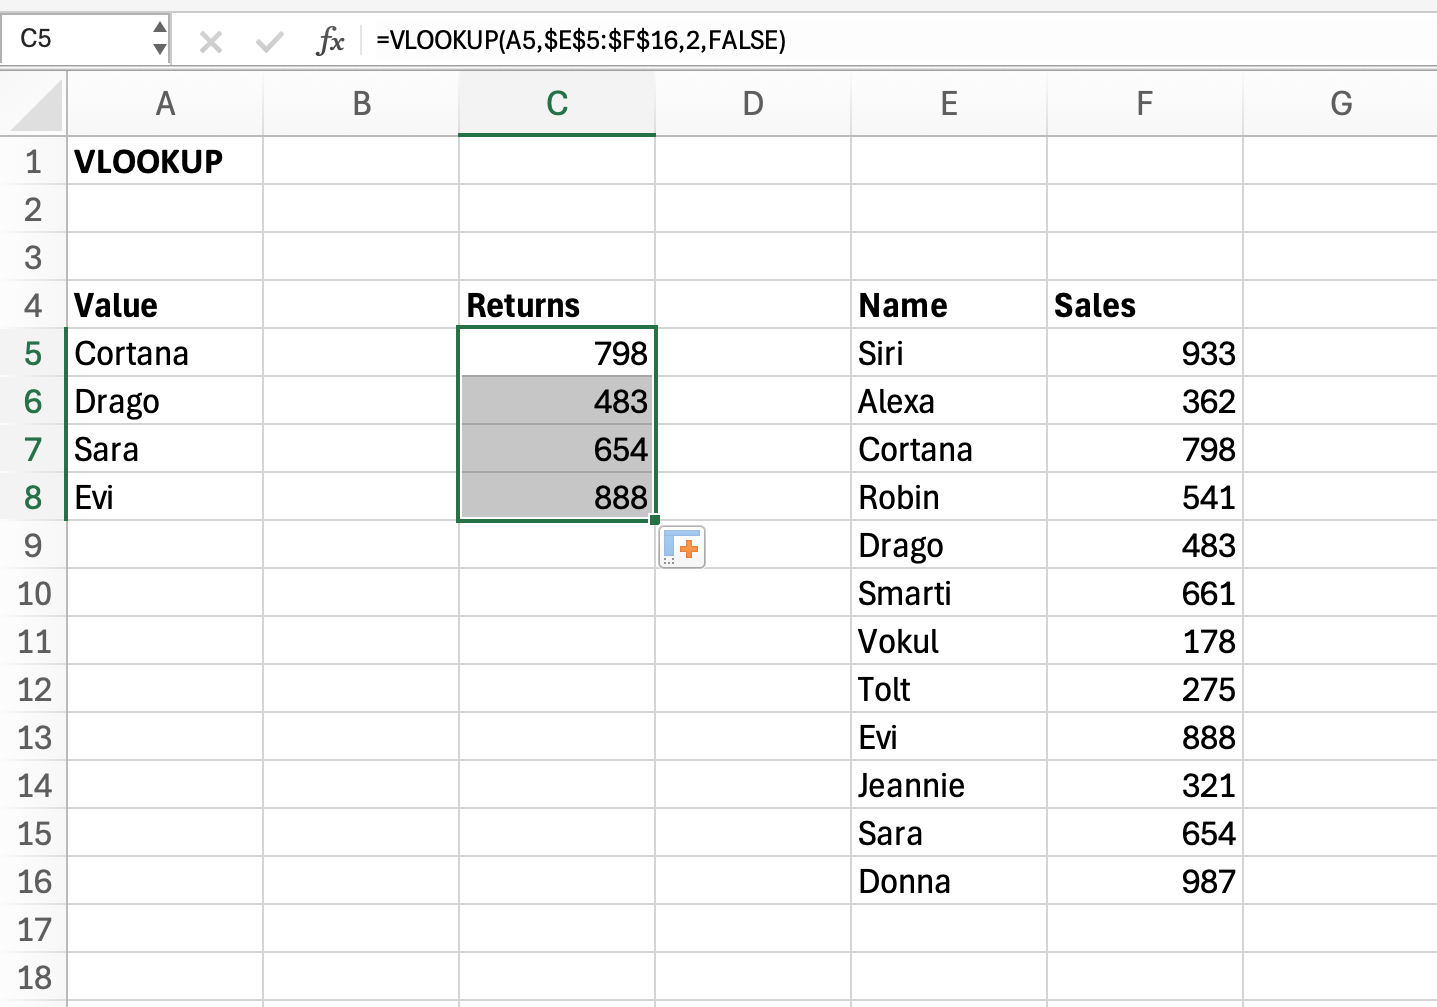This screenshot has height=1007, width=1437.
Task: Select column A header
Action: point(165,104)
